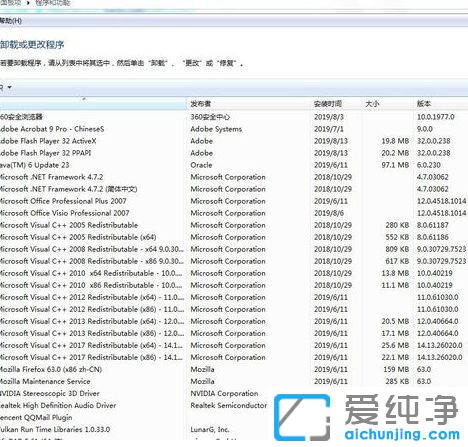Image resolution: width=468 pixels, height=447 pixels.
Task: Click size 25.6 MB cell
Action: tap(395, 345)
